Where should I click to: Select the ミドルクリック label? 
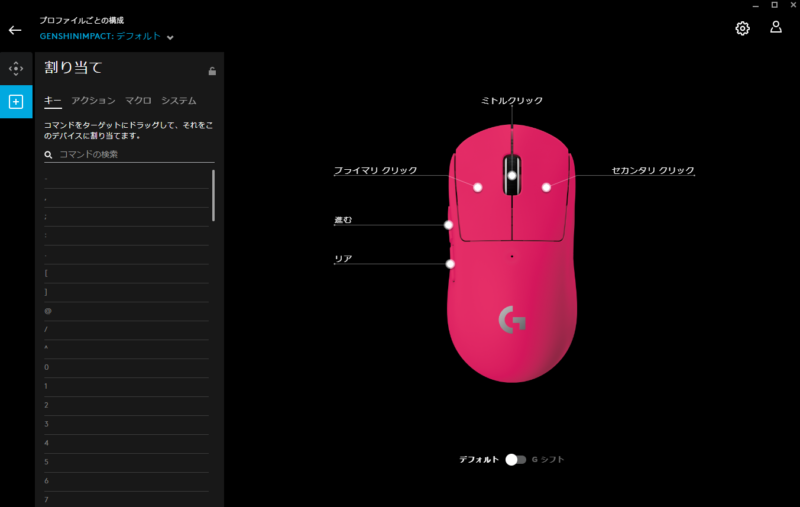point(512,100)
